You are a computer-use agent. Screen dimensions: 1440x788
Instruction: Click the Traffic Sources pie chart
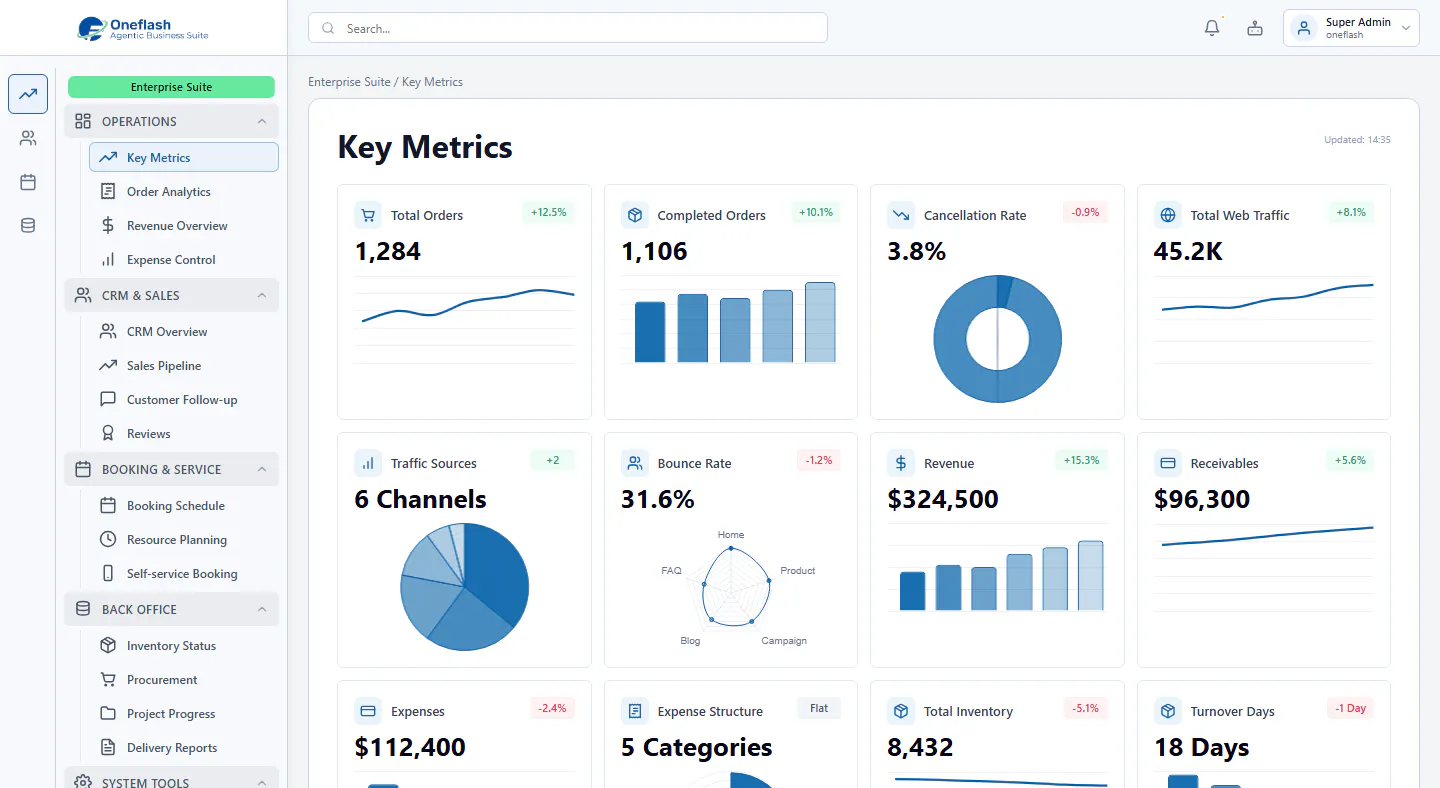coord(464,587)
